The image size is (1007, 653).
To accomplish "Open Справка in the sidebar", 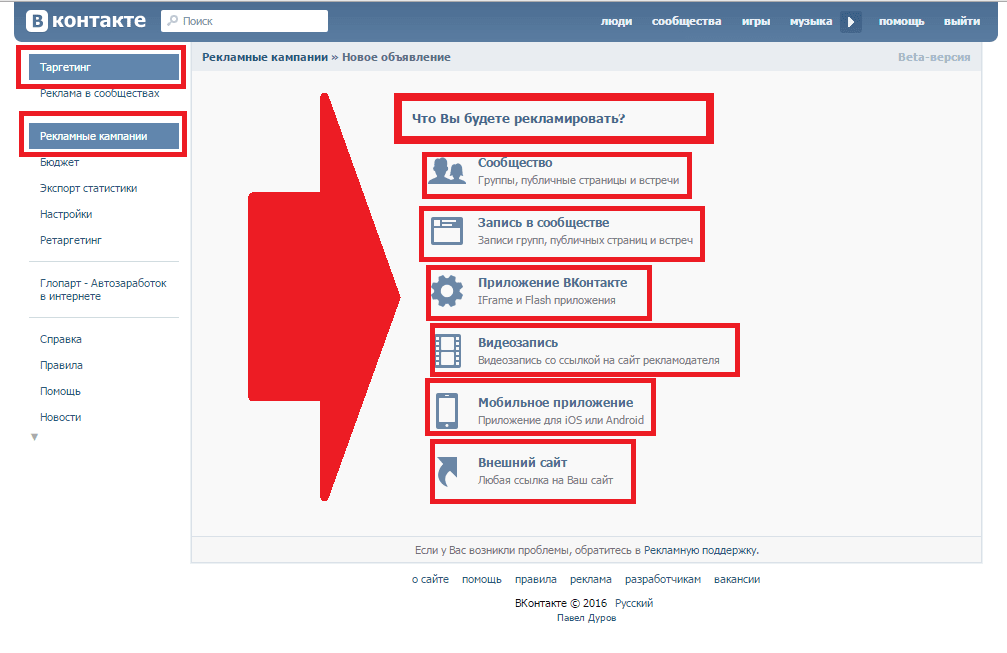I will 60,339.
